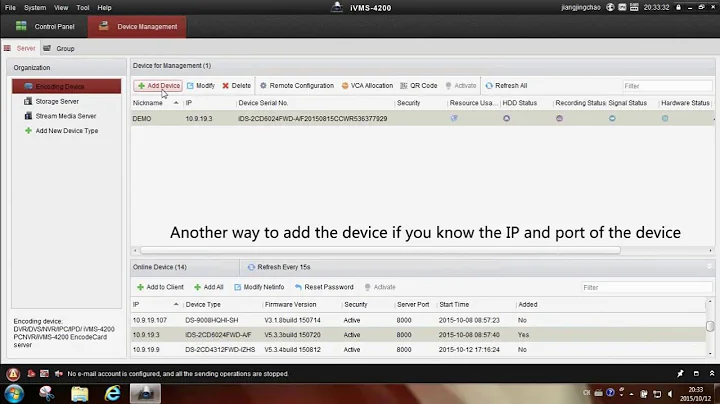Screen dimensions: 720x404
Task: Click the Device Serial No. column header
Action: point(263,103)
